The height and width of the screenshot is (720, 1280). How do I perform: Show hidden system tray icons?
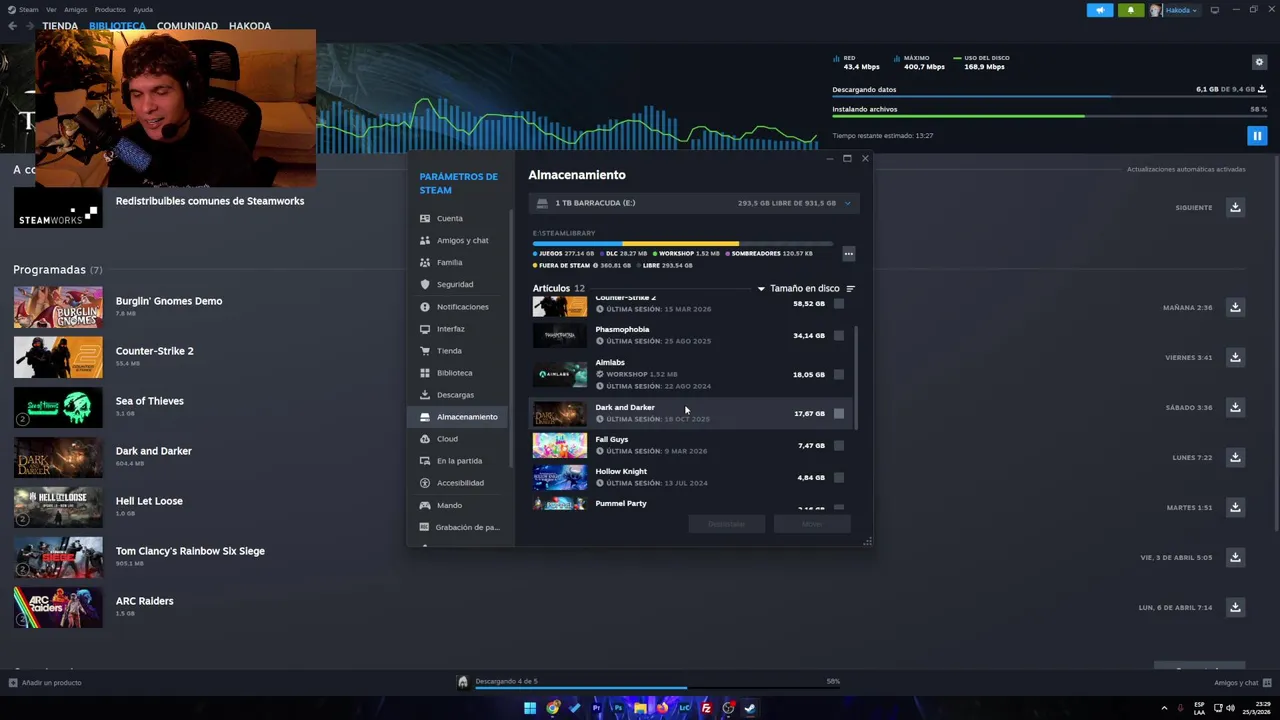[x=1164, y=708]
